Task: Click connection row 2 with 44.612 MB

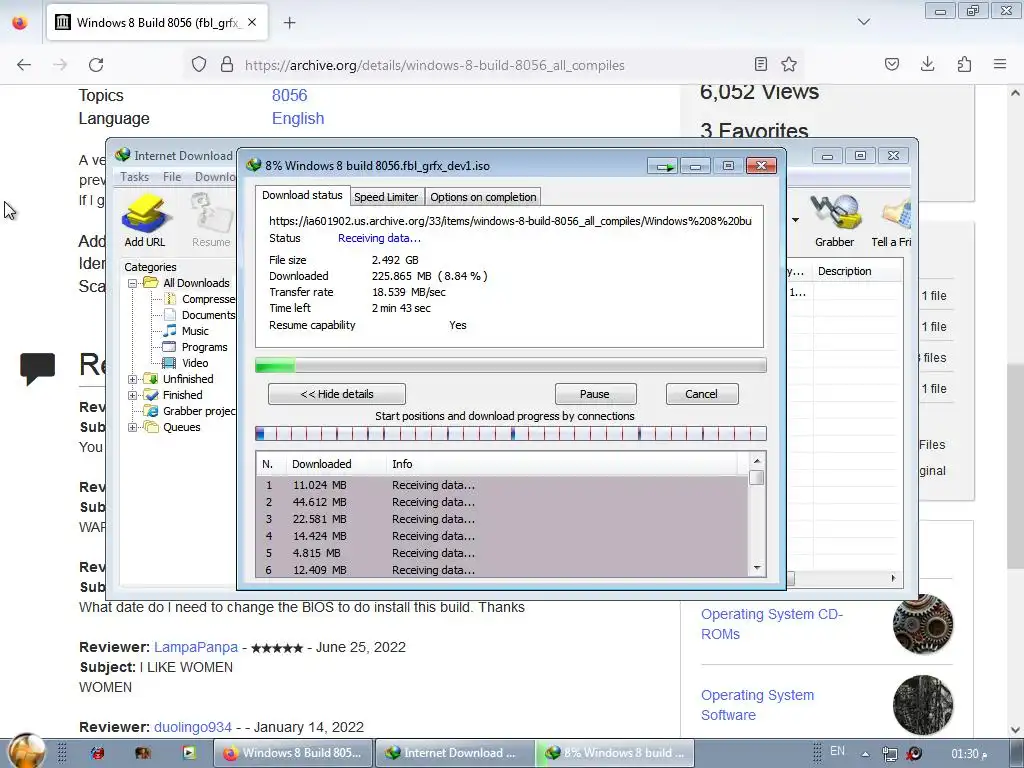Action: 502,502
